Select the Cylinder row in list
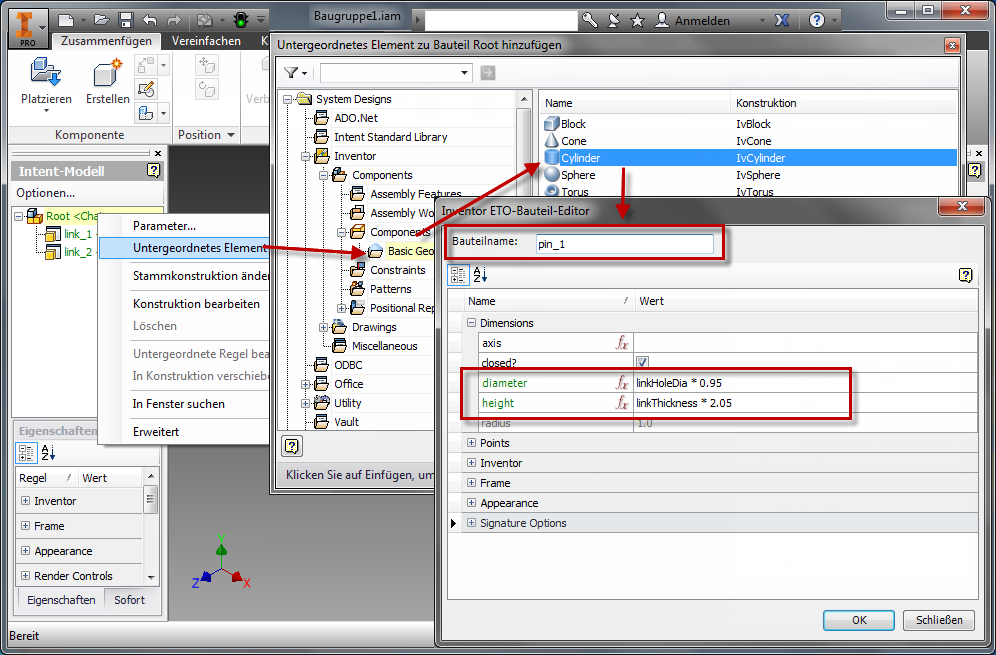Image resolution: width=996 pixels, height=655 pixels. [749, 158]
